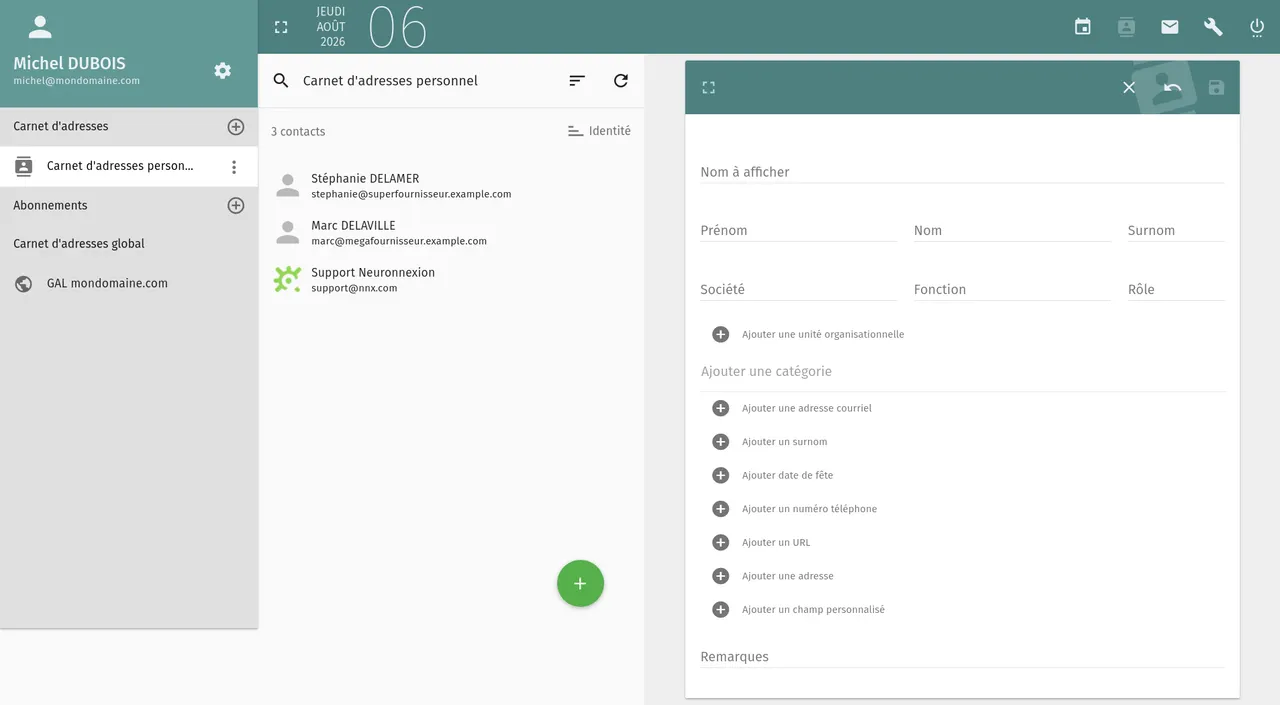Click the Surnom field in name row
This screenshot has width=1280, height=705.
[1176, 230]
